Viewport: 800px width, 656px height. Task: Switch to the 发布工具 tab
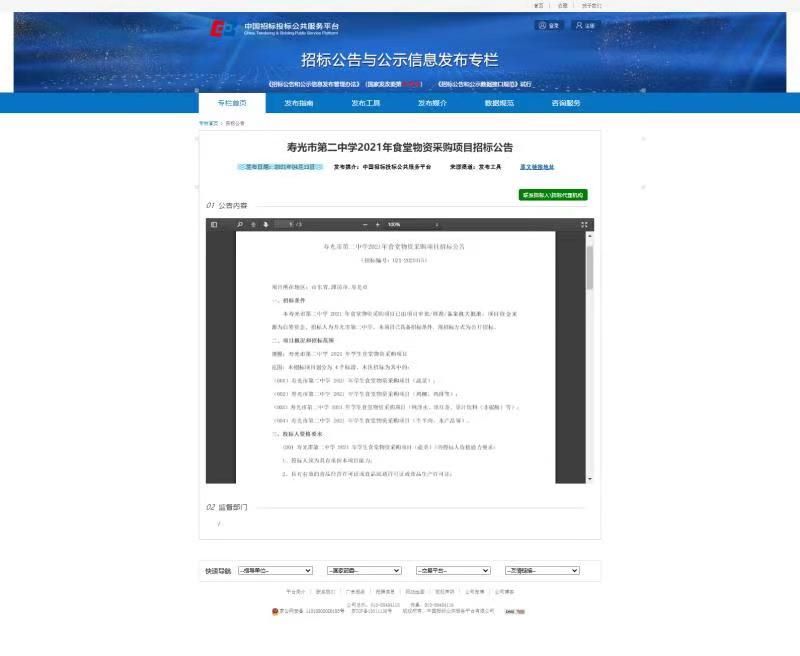pyautogui.click(x=365, y=103)
